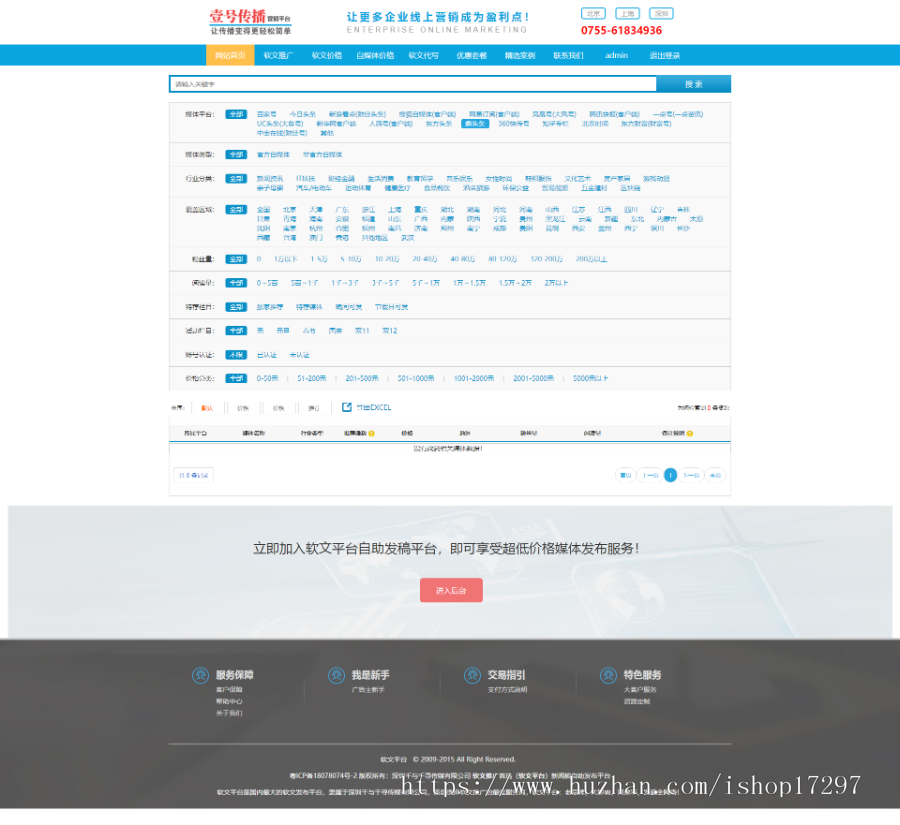Filter price by 5000元以上

(x=591, y=378)
